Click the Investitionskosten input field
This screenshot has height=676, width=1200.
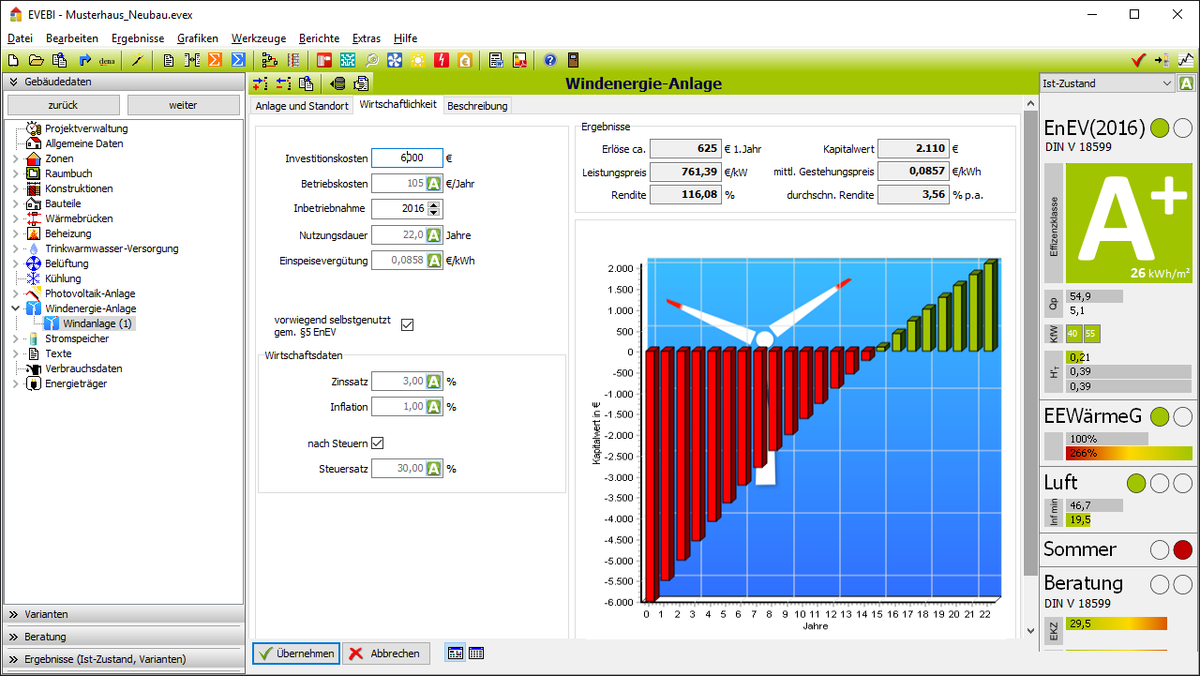click(407, 158)
